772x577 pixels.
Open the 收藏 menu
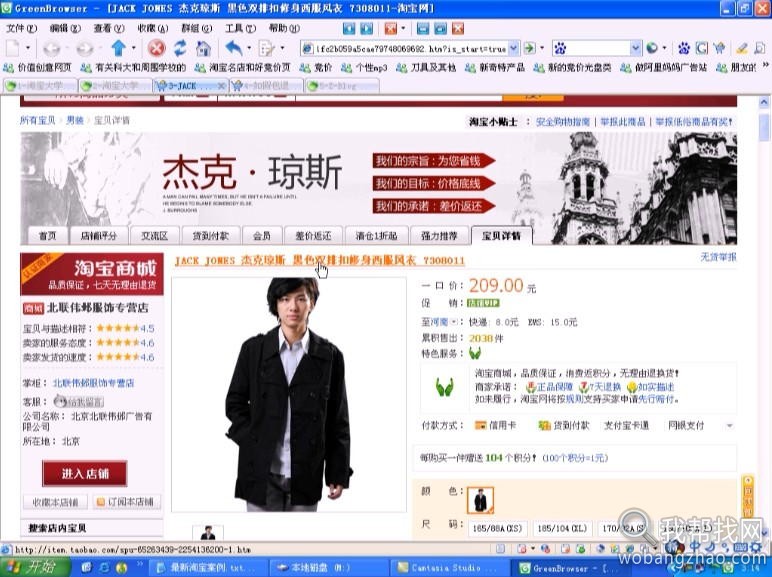[x=153, y=28]
